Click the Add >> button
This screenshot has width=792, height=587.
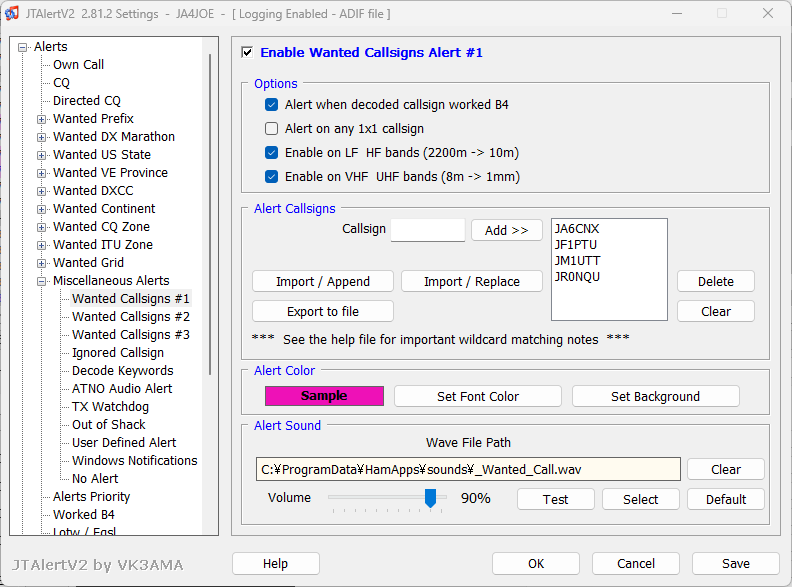[x=507, y=230]
